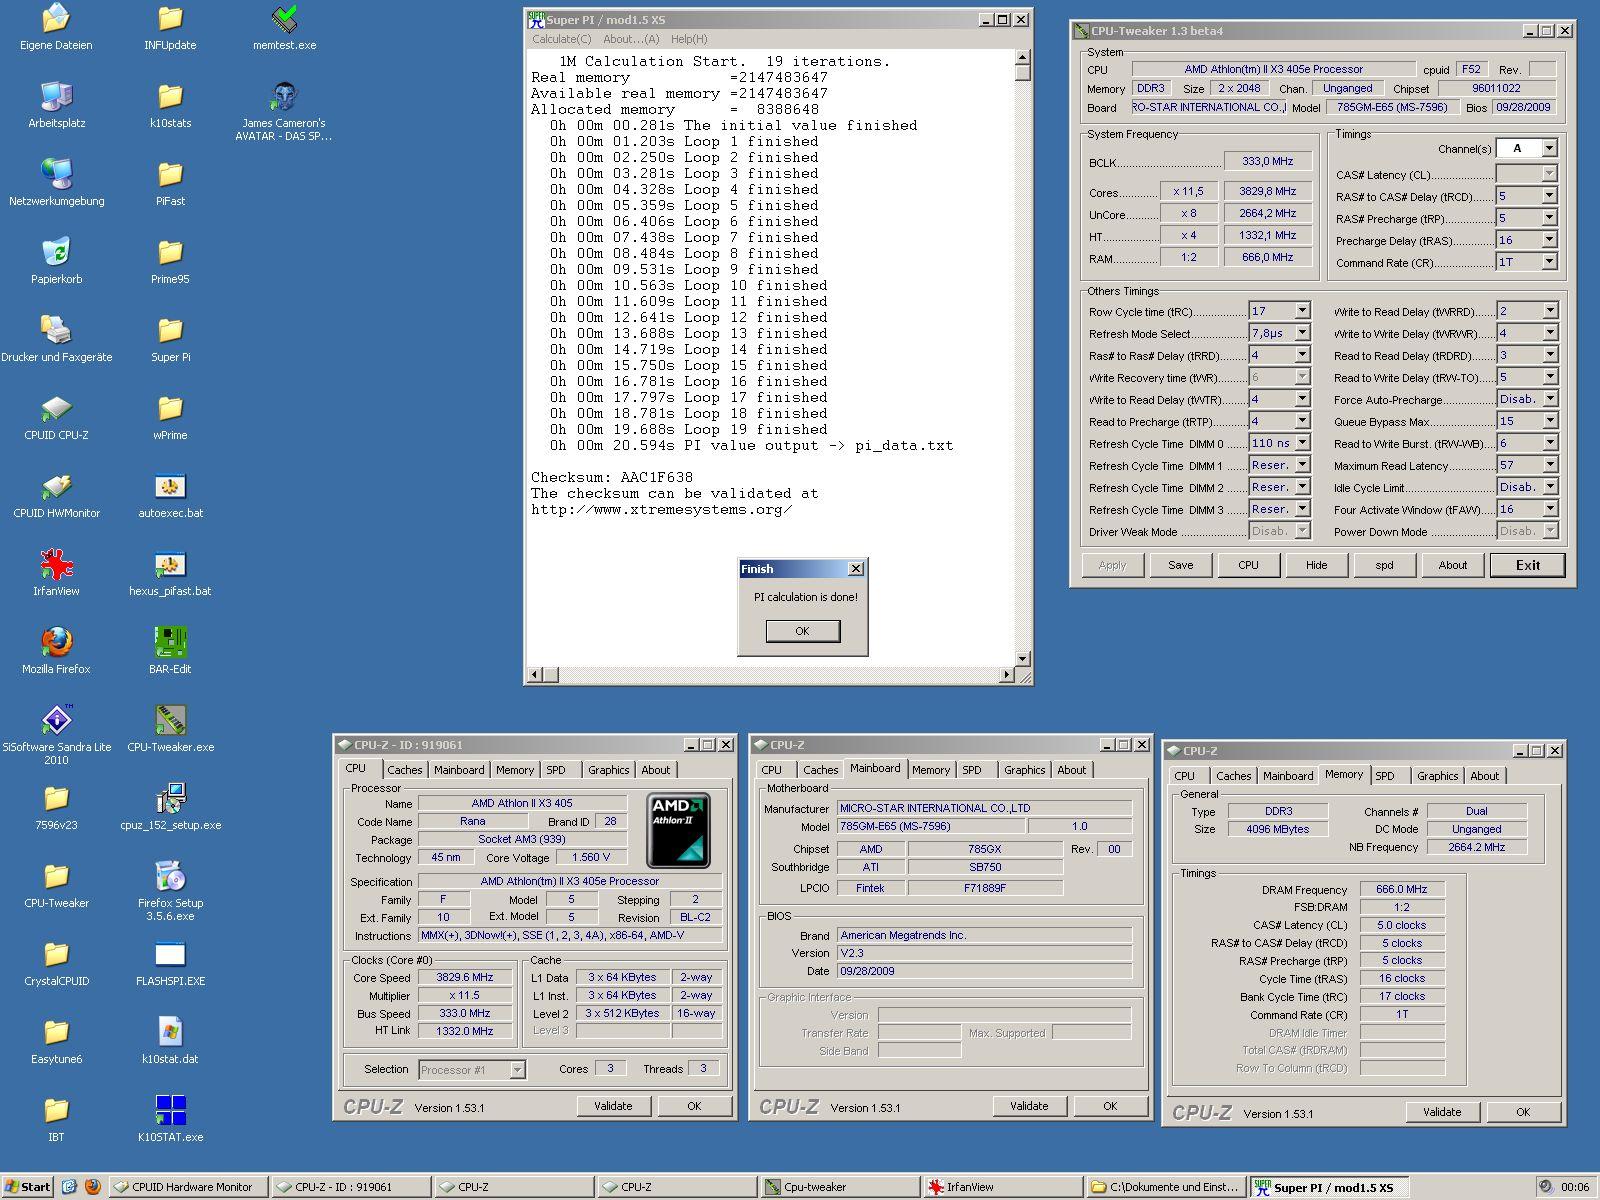Screen dimensions: 1600x1200
Task: Click Super PI vertical scrollbar down arrow
Action: pos(1022,658)
